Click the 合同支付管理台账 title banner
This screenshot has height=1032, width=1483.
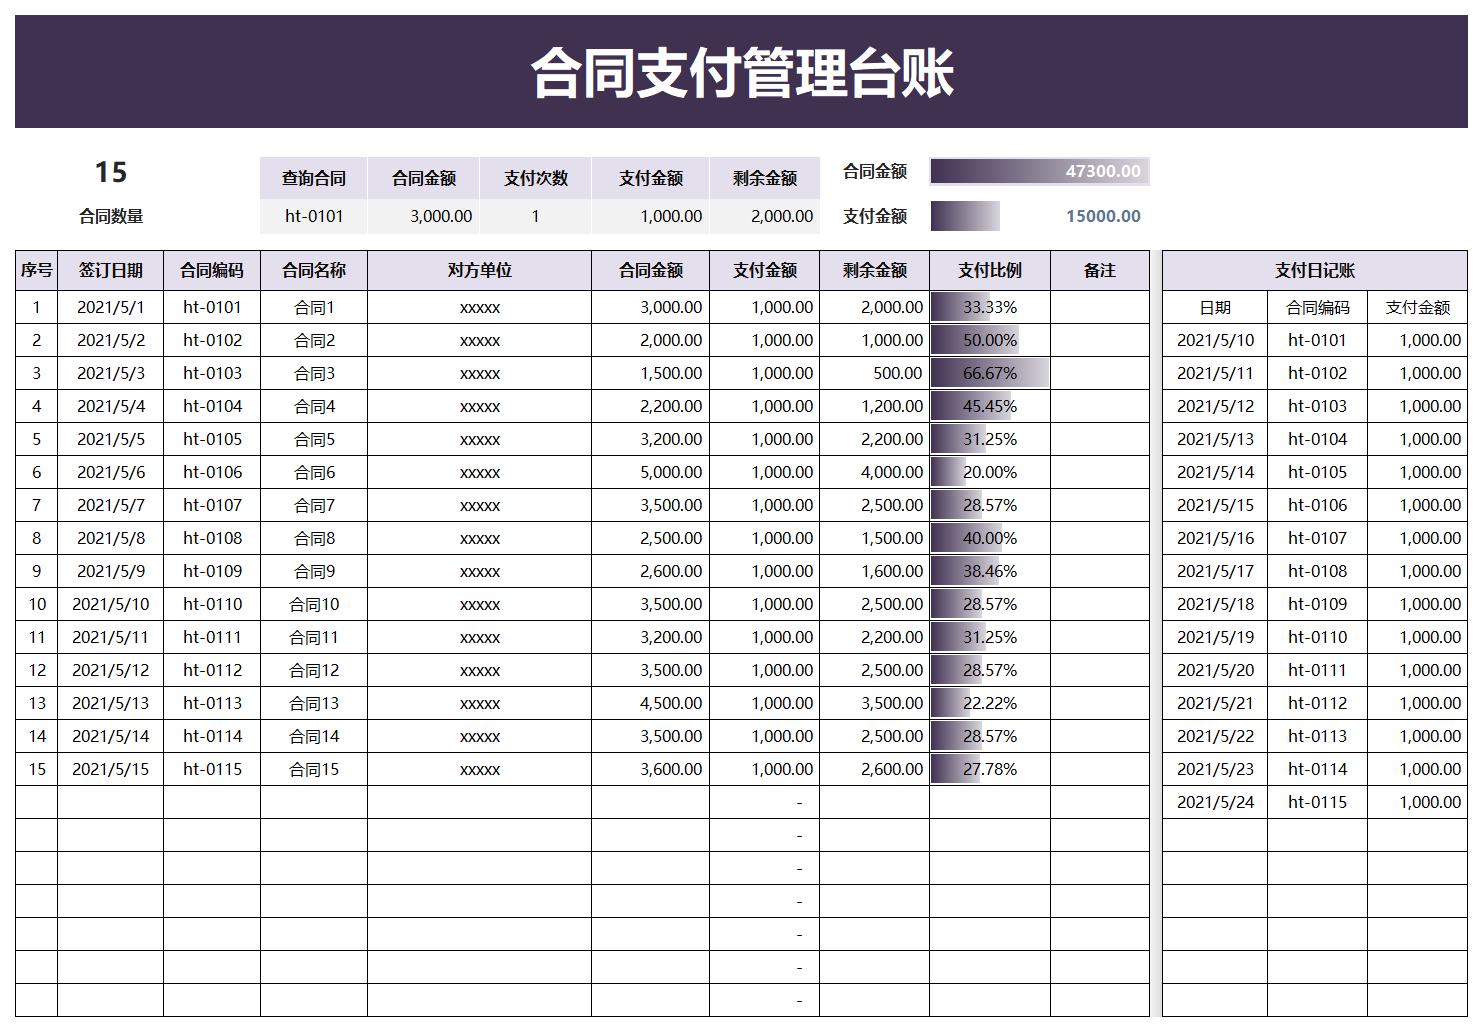741,72
